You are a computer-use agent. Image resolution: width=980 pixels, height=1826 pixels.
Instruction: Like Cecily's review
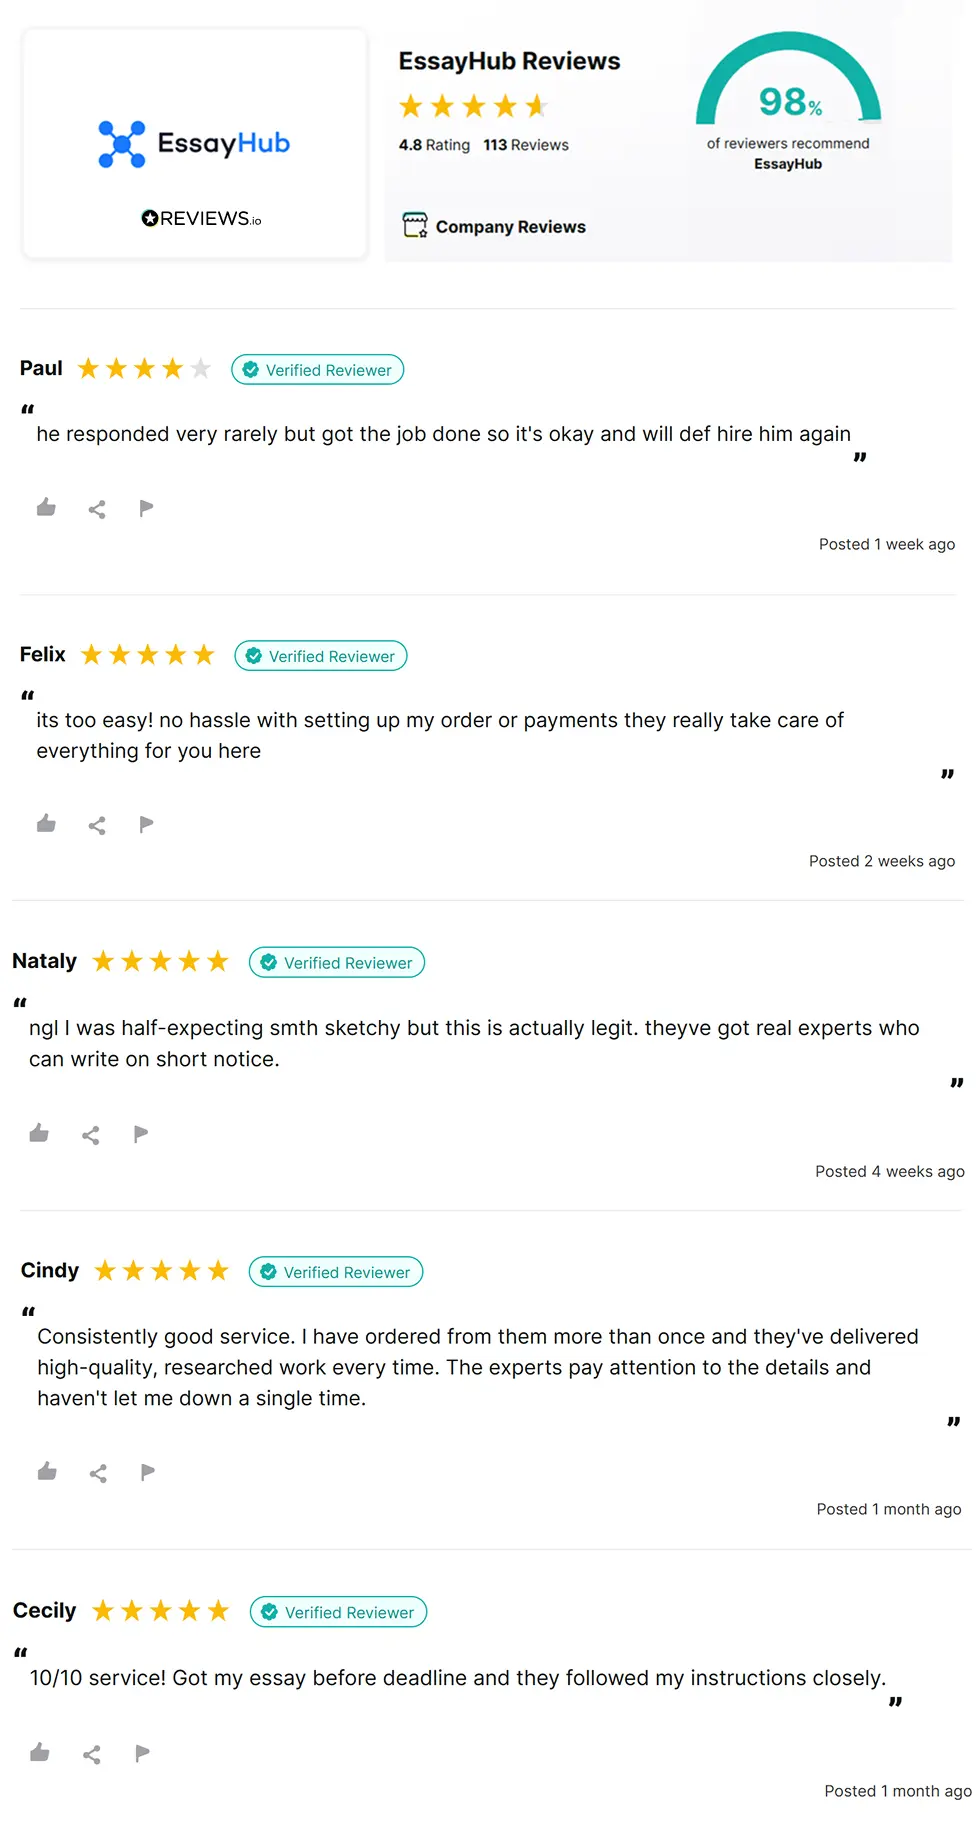[x=40, y=1752]
